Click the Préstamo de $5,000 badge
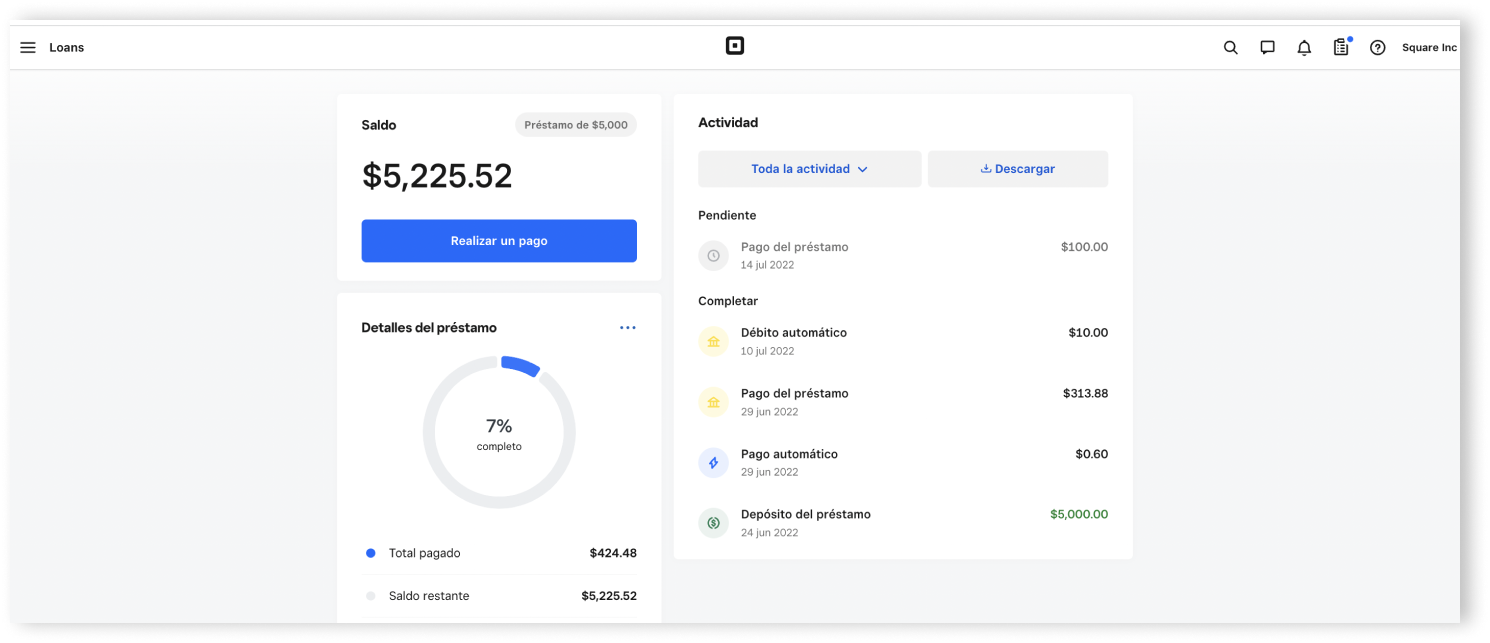Screen dimensions: 1490x643 point(576,125)
